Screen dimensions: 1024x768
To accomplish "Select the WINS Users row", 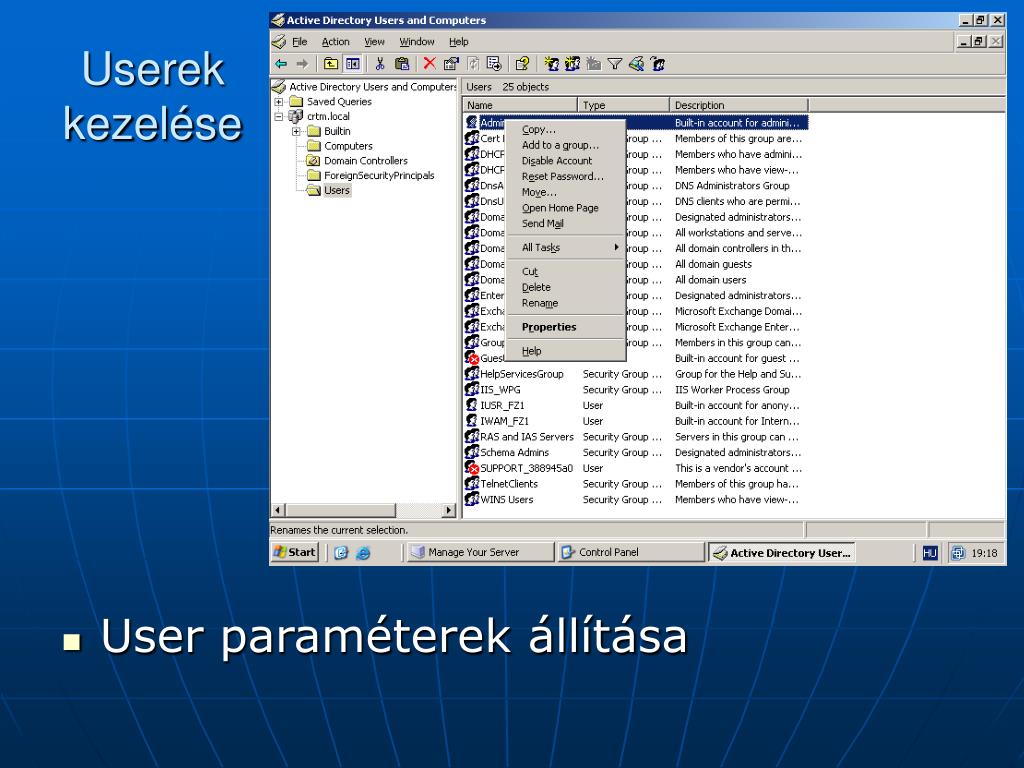I will click(x=635, y=500).
